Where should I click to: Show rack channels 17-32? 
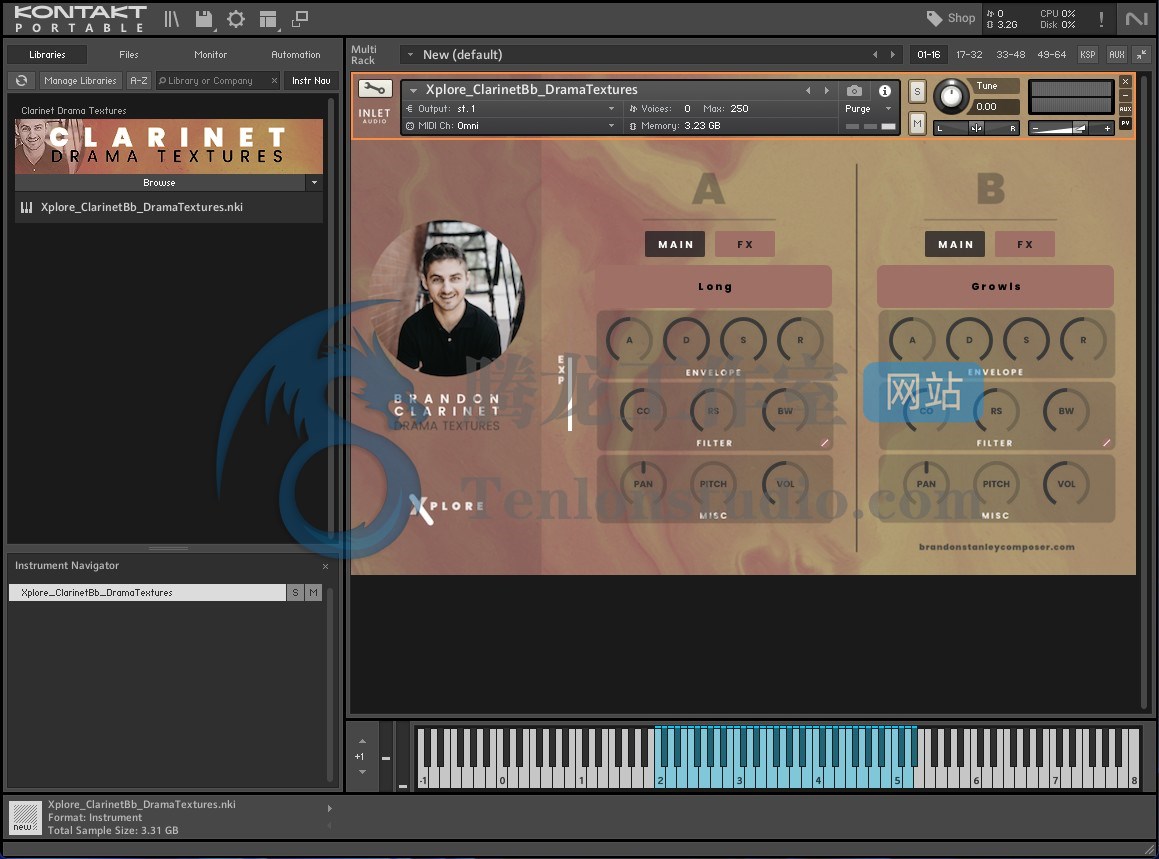click(969, 55)
